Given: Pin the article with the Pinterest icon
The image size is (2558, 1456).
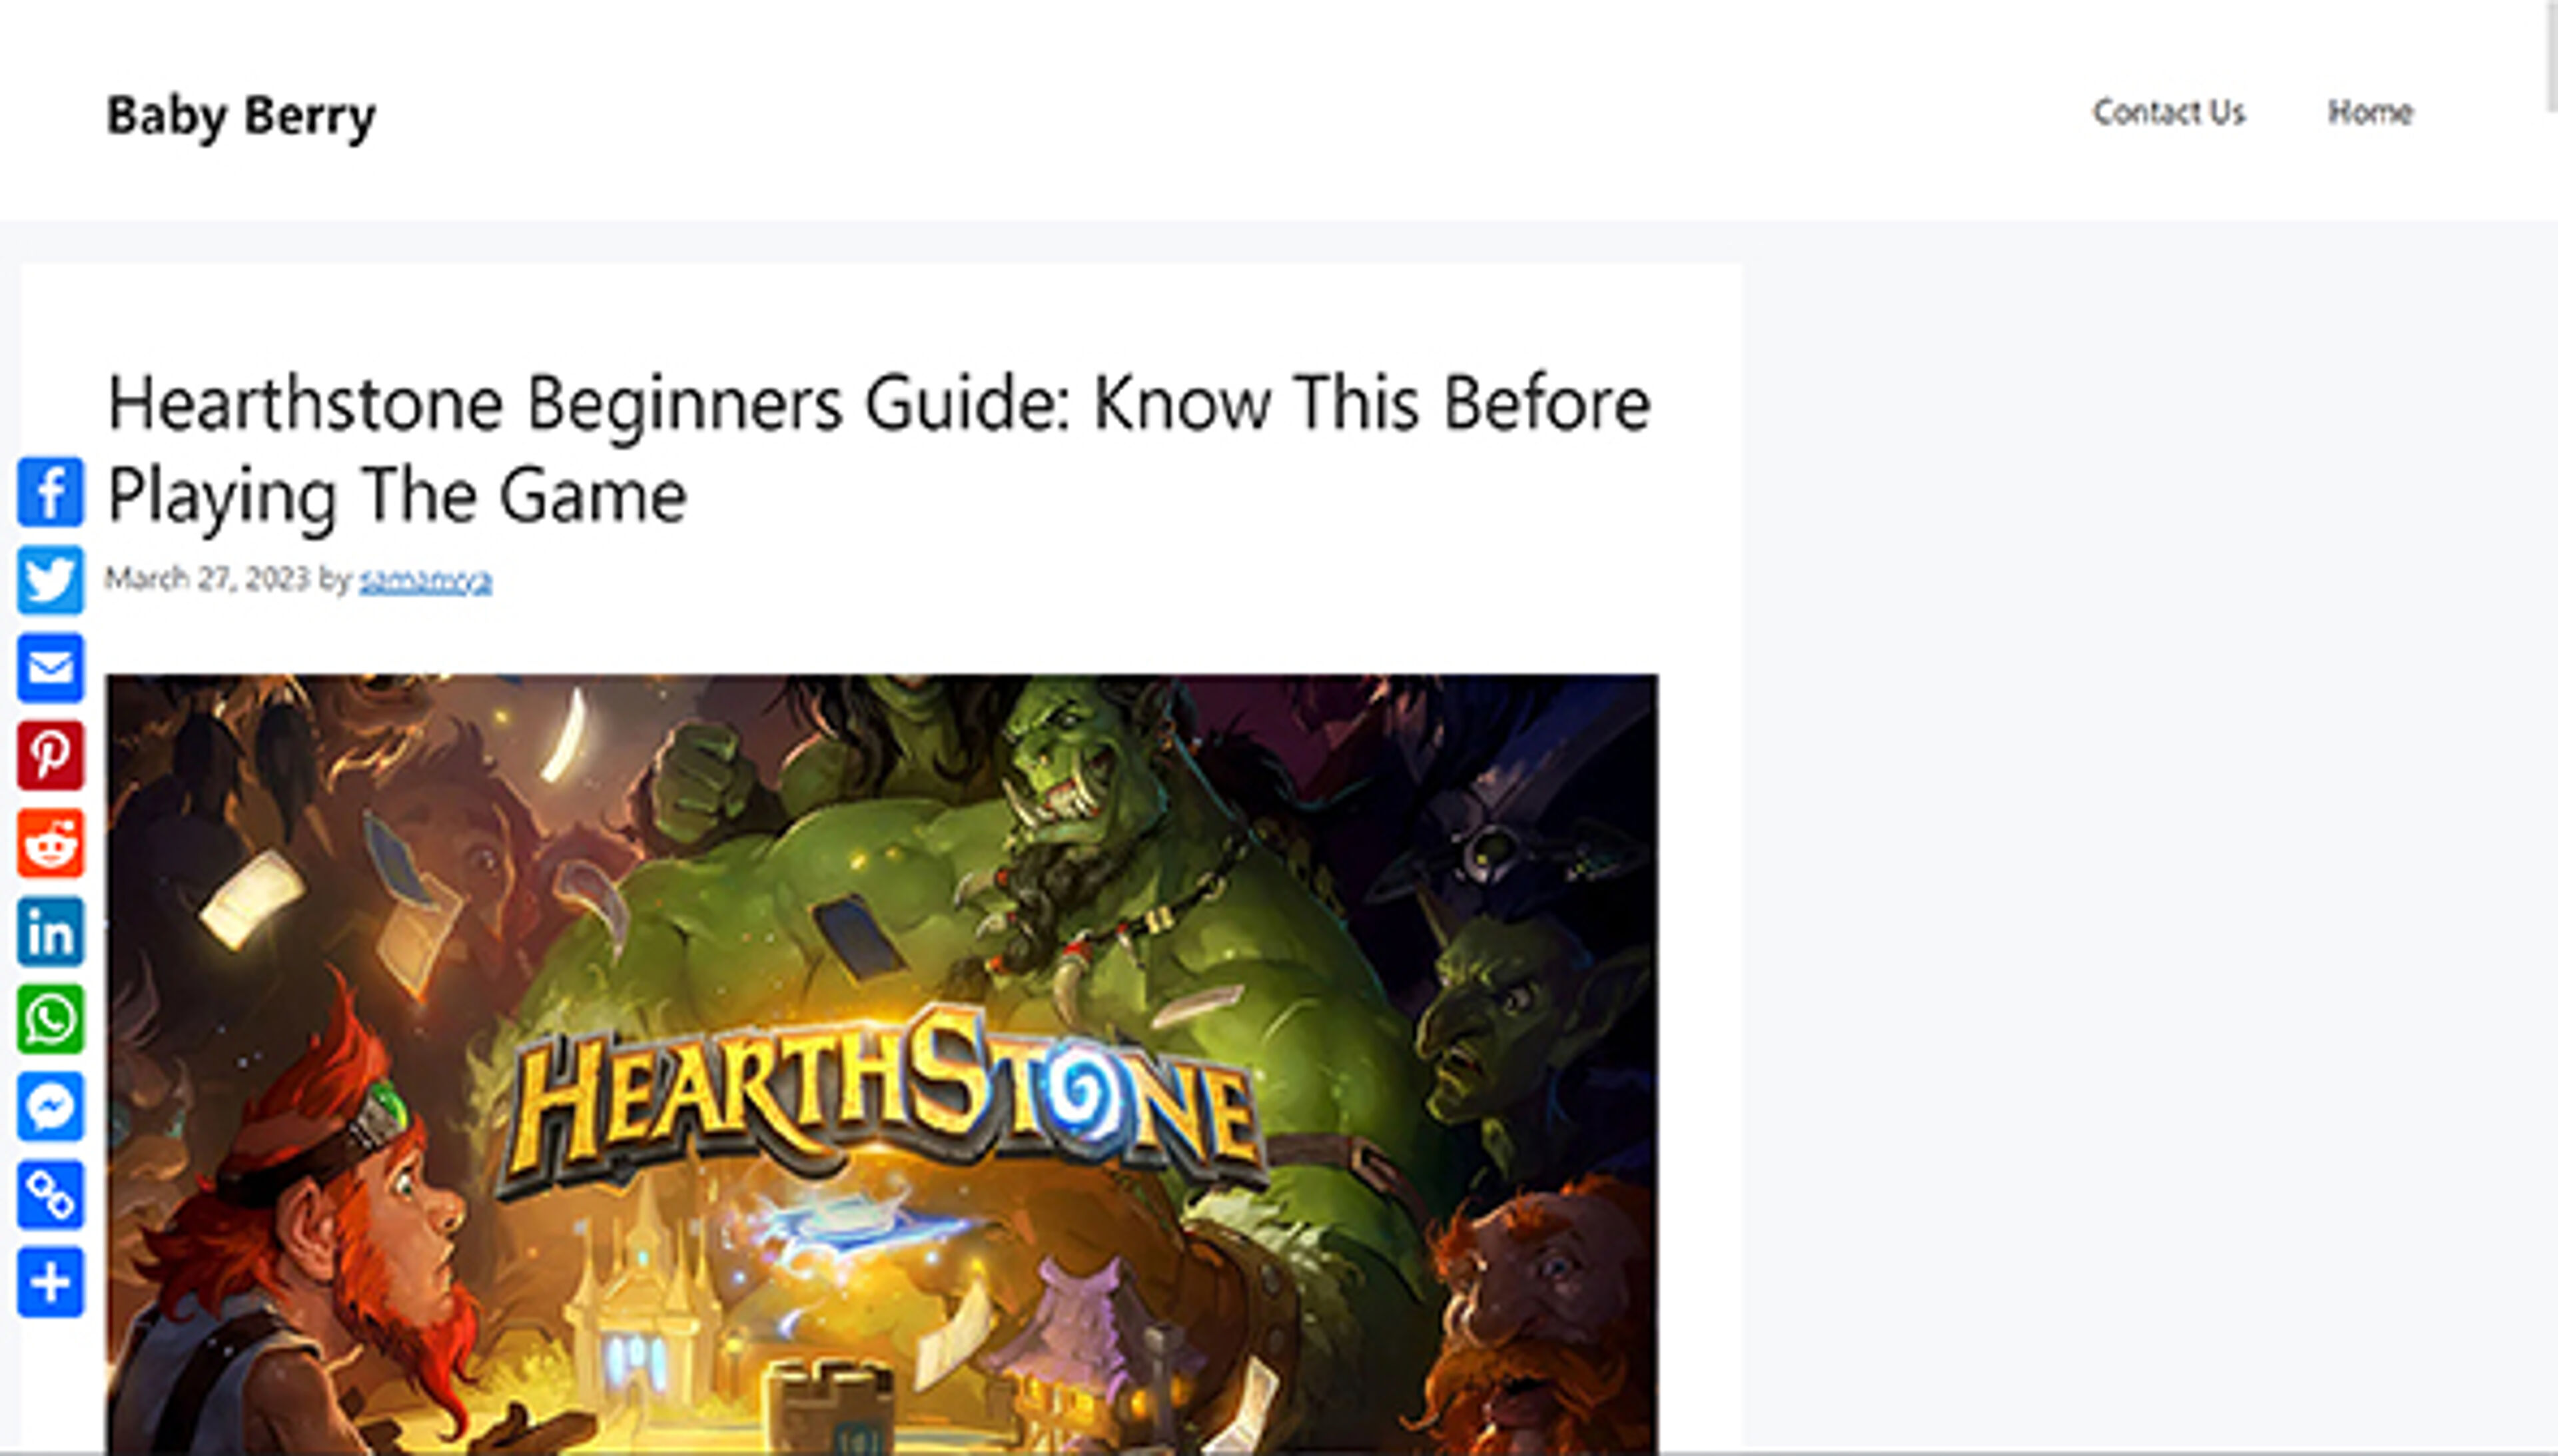Looking at the screenshot, I should click(50, 755).
